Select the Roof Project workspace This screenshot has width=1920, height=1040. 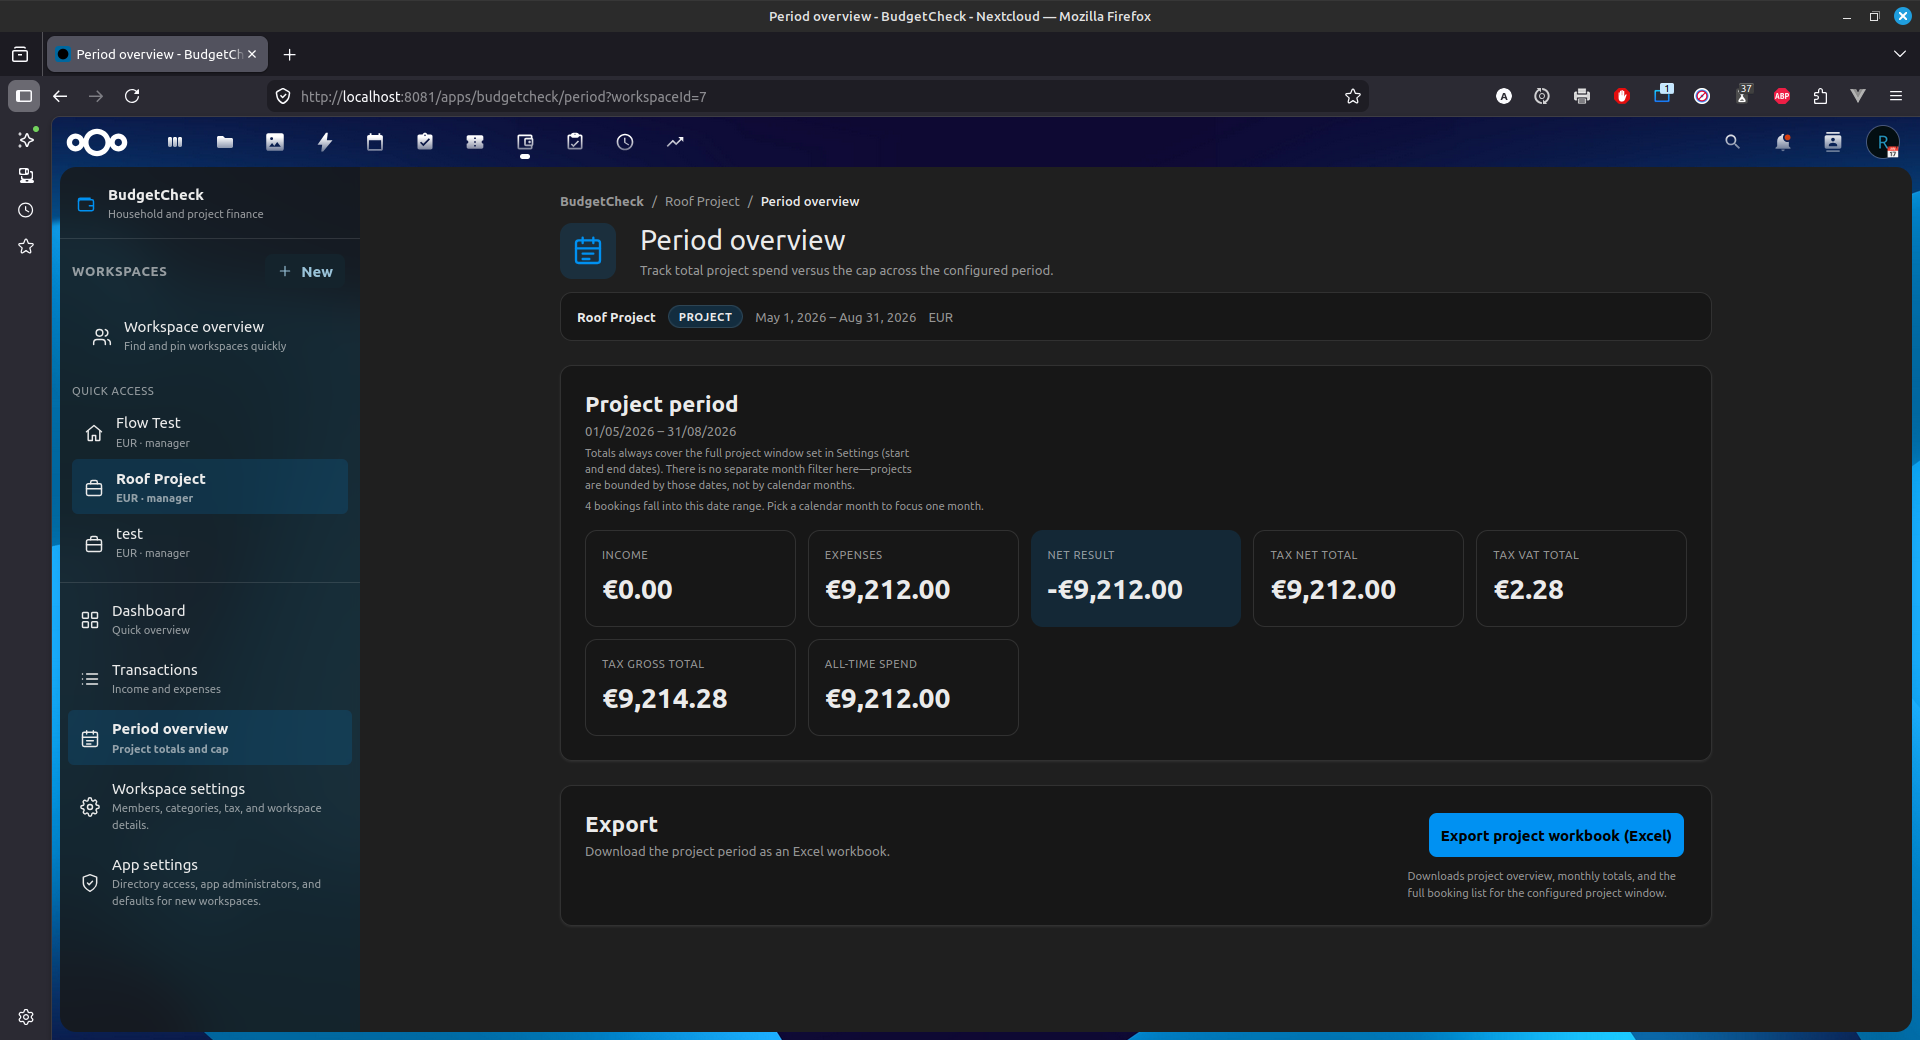210,487
